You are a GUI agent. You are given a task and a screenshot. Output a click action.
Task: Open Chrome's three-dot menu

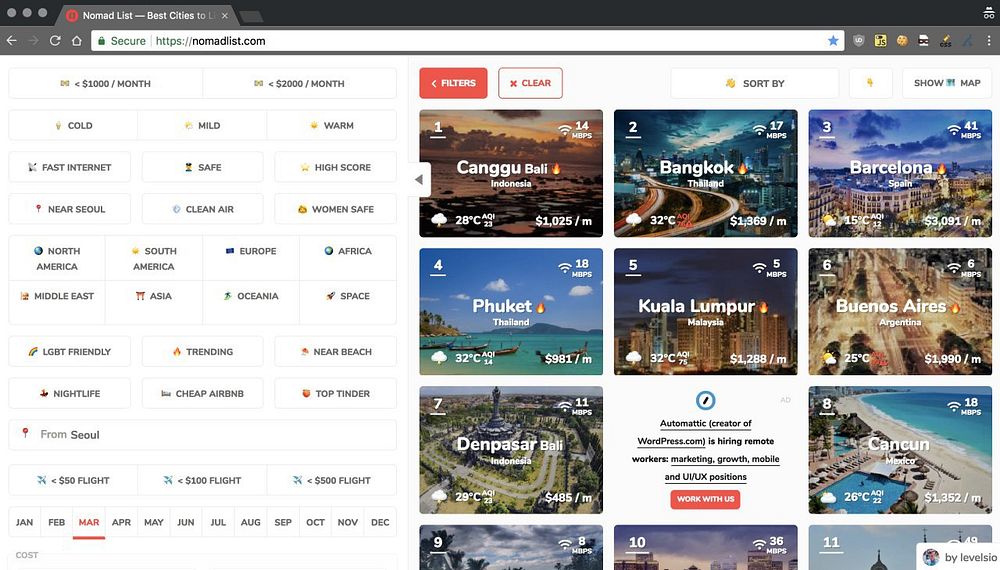click(989, 41)
